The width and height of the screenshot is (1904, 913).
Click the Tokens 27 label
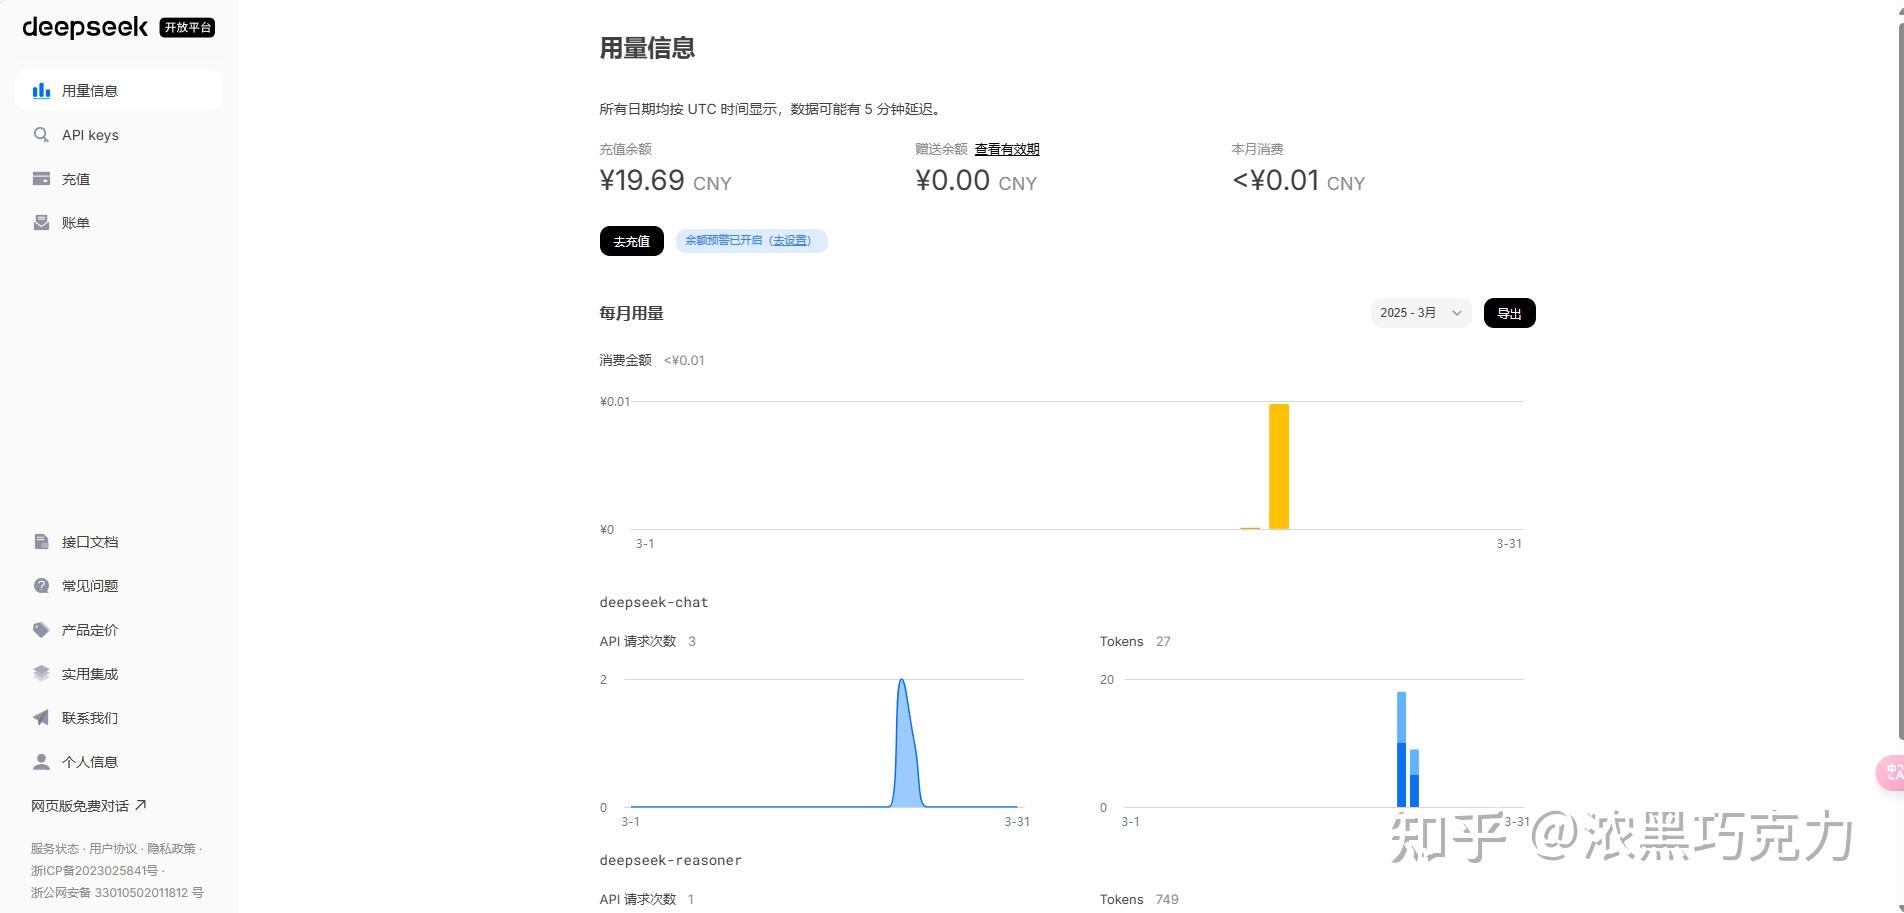[x=1135, y=642]
